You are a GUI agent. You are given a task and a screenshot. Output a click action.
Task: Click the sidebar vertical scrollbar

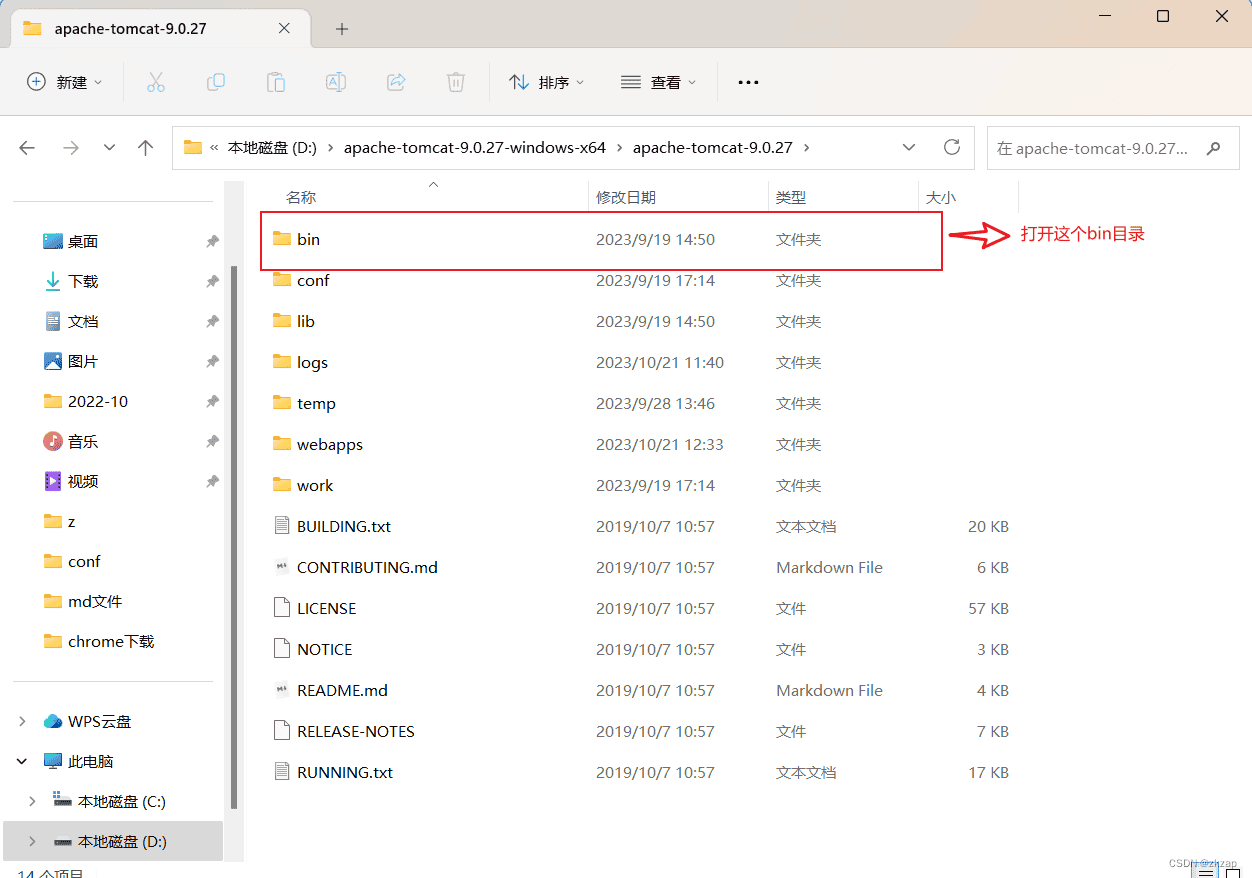click(x=234, y=535)
